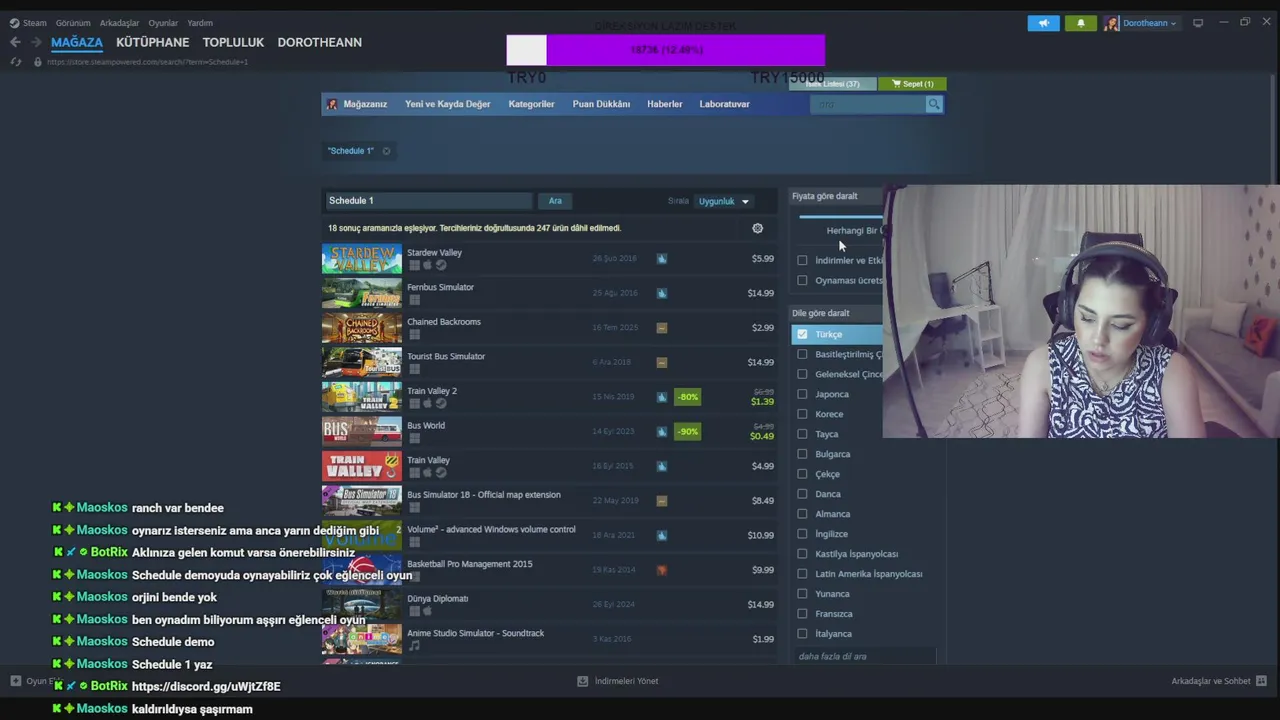The image size is (1280, 720).
Task: Click the Big Picture mode monitor icon
Action: pos(1198,23)
